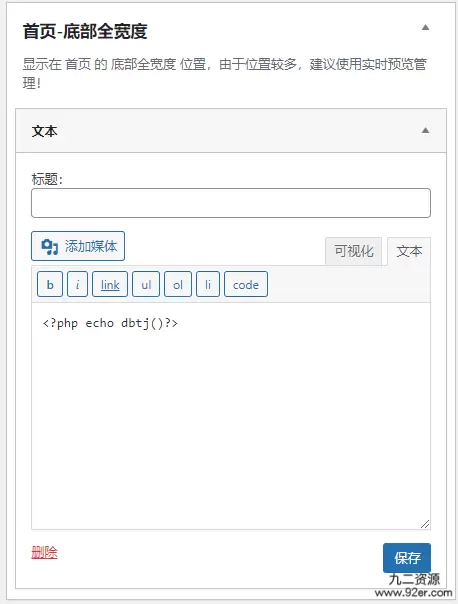
Task: Apply bold with the b quicktag
Action: [x=50, y=284]
